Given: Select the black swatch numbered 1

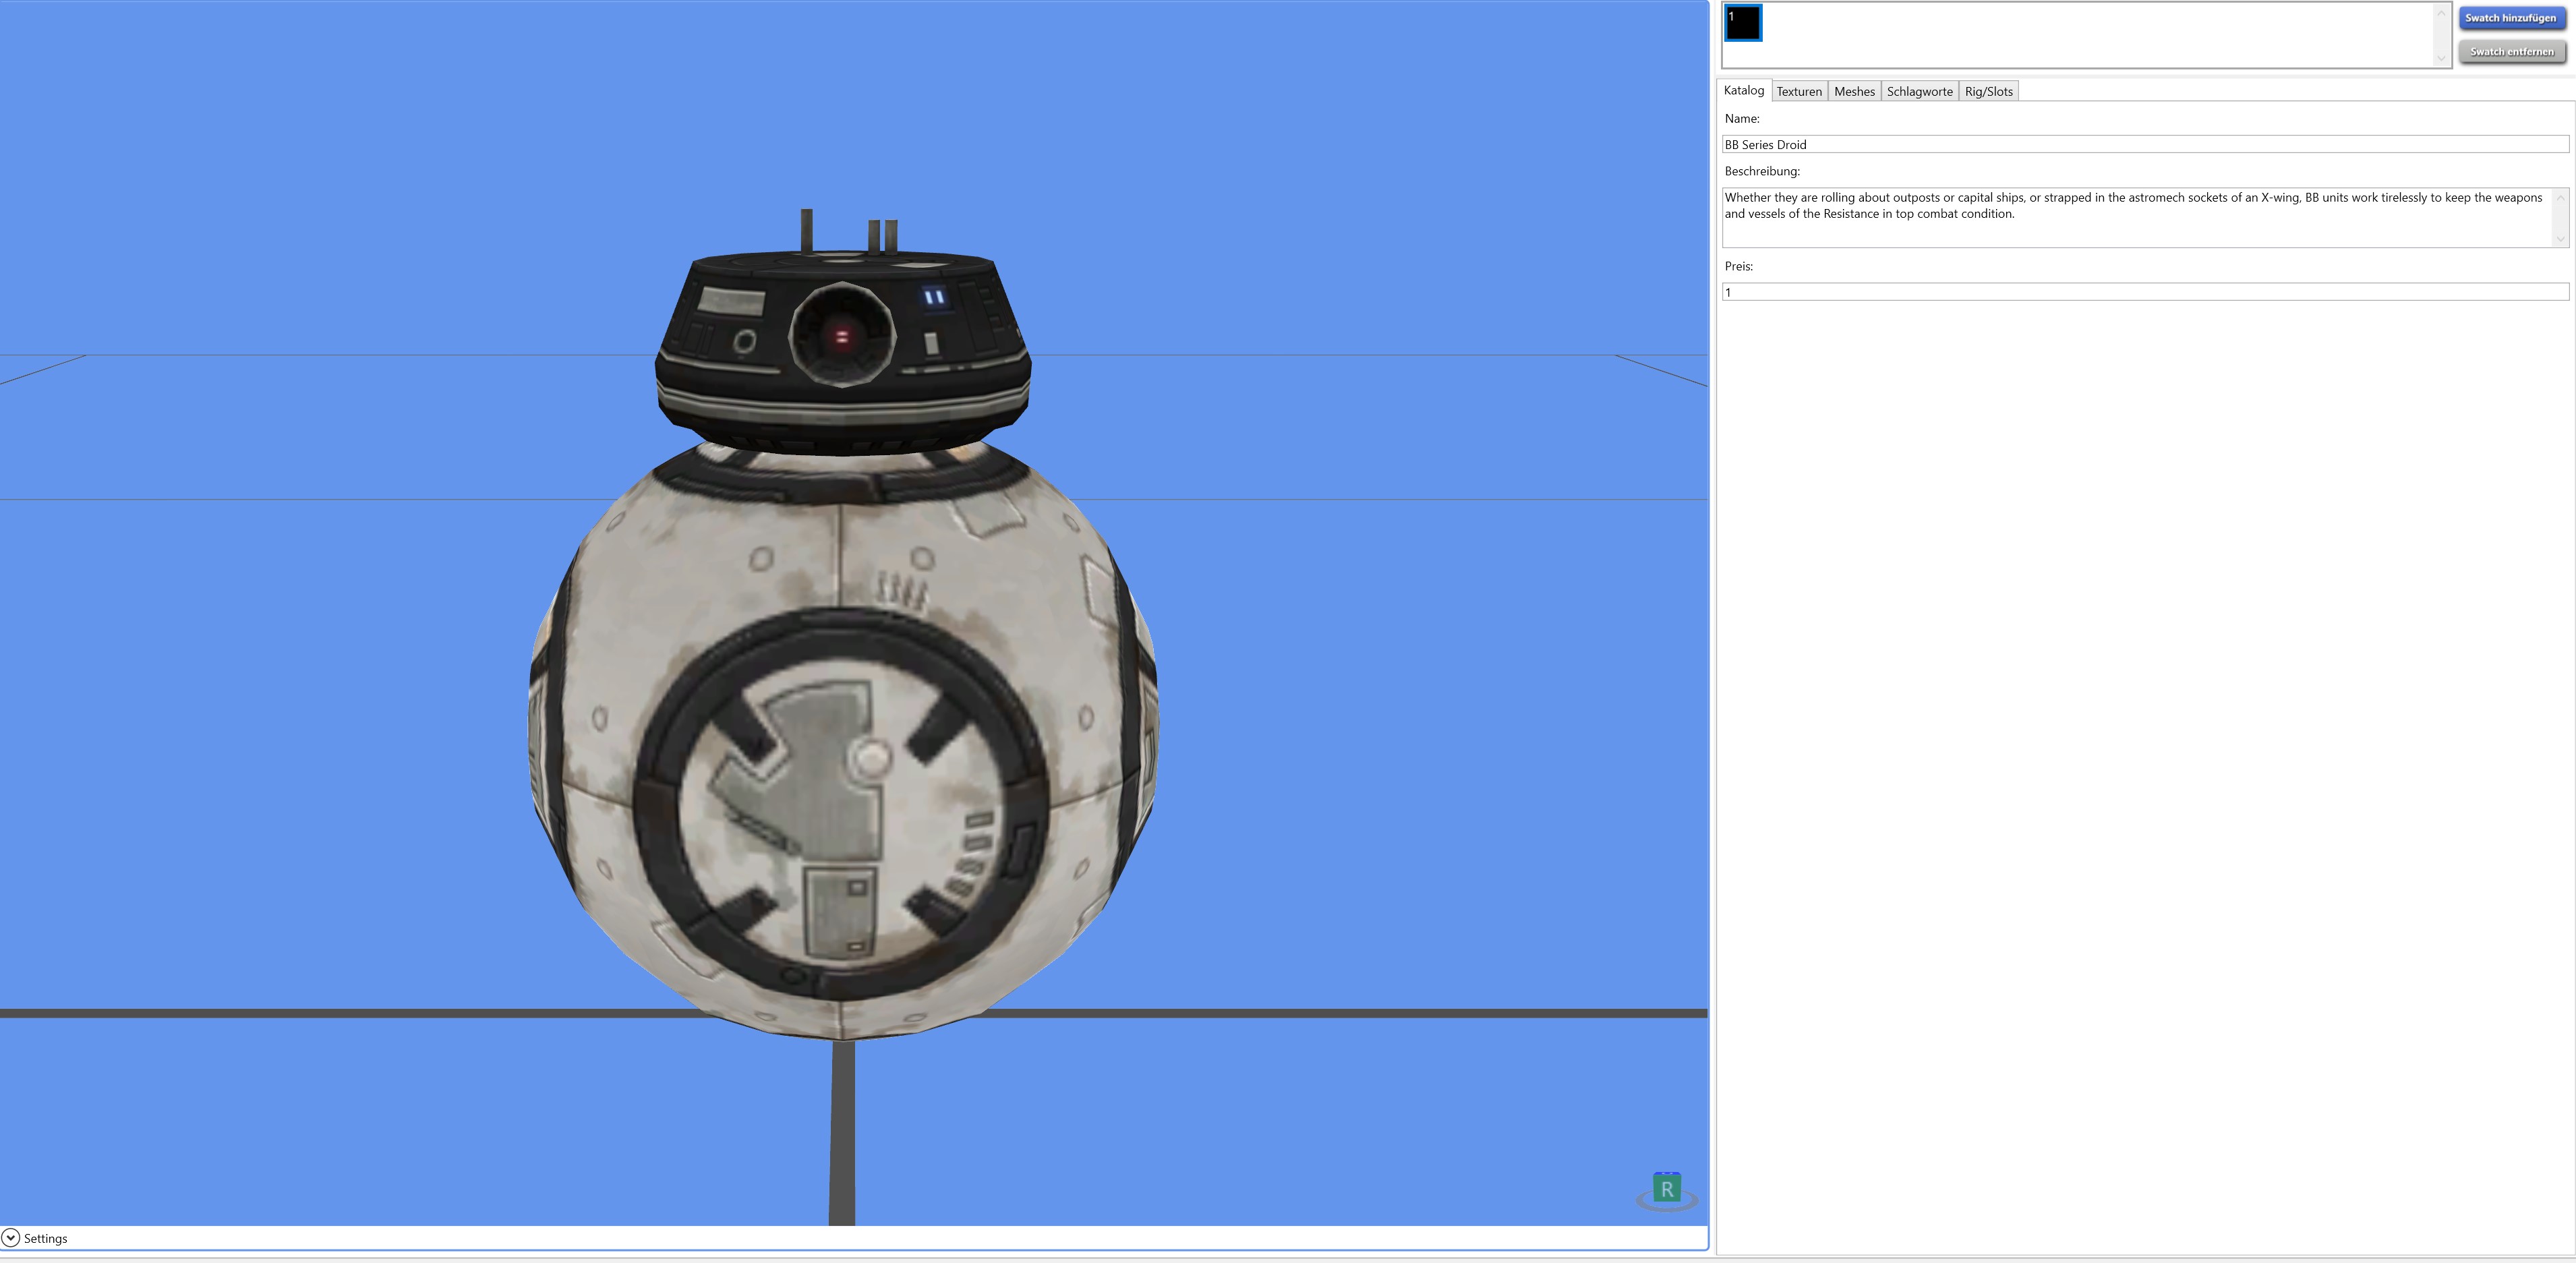Looking at the screenshot, I should point(1743,23).
